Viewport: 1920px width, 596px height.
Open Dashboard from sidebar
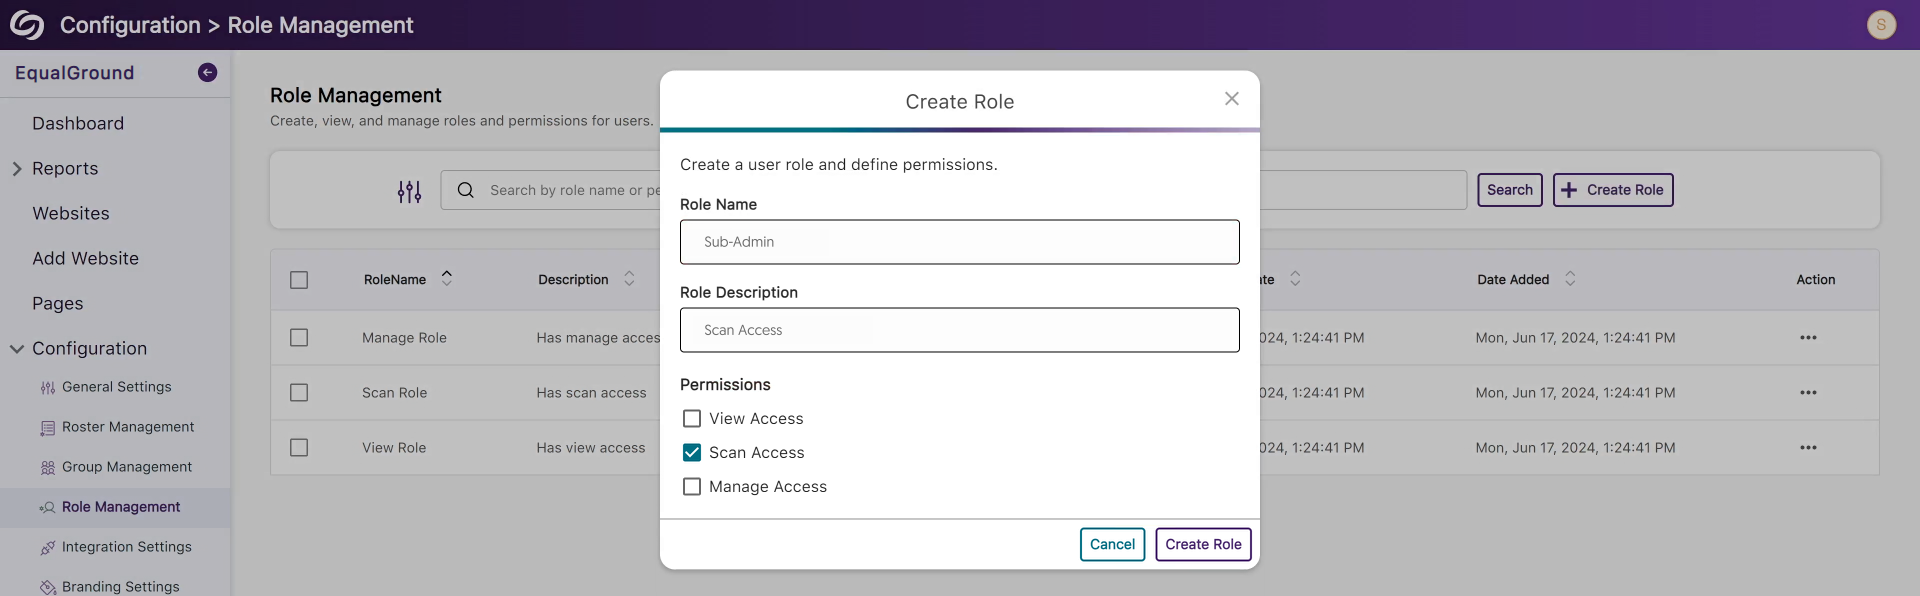(x=78, y=124)
